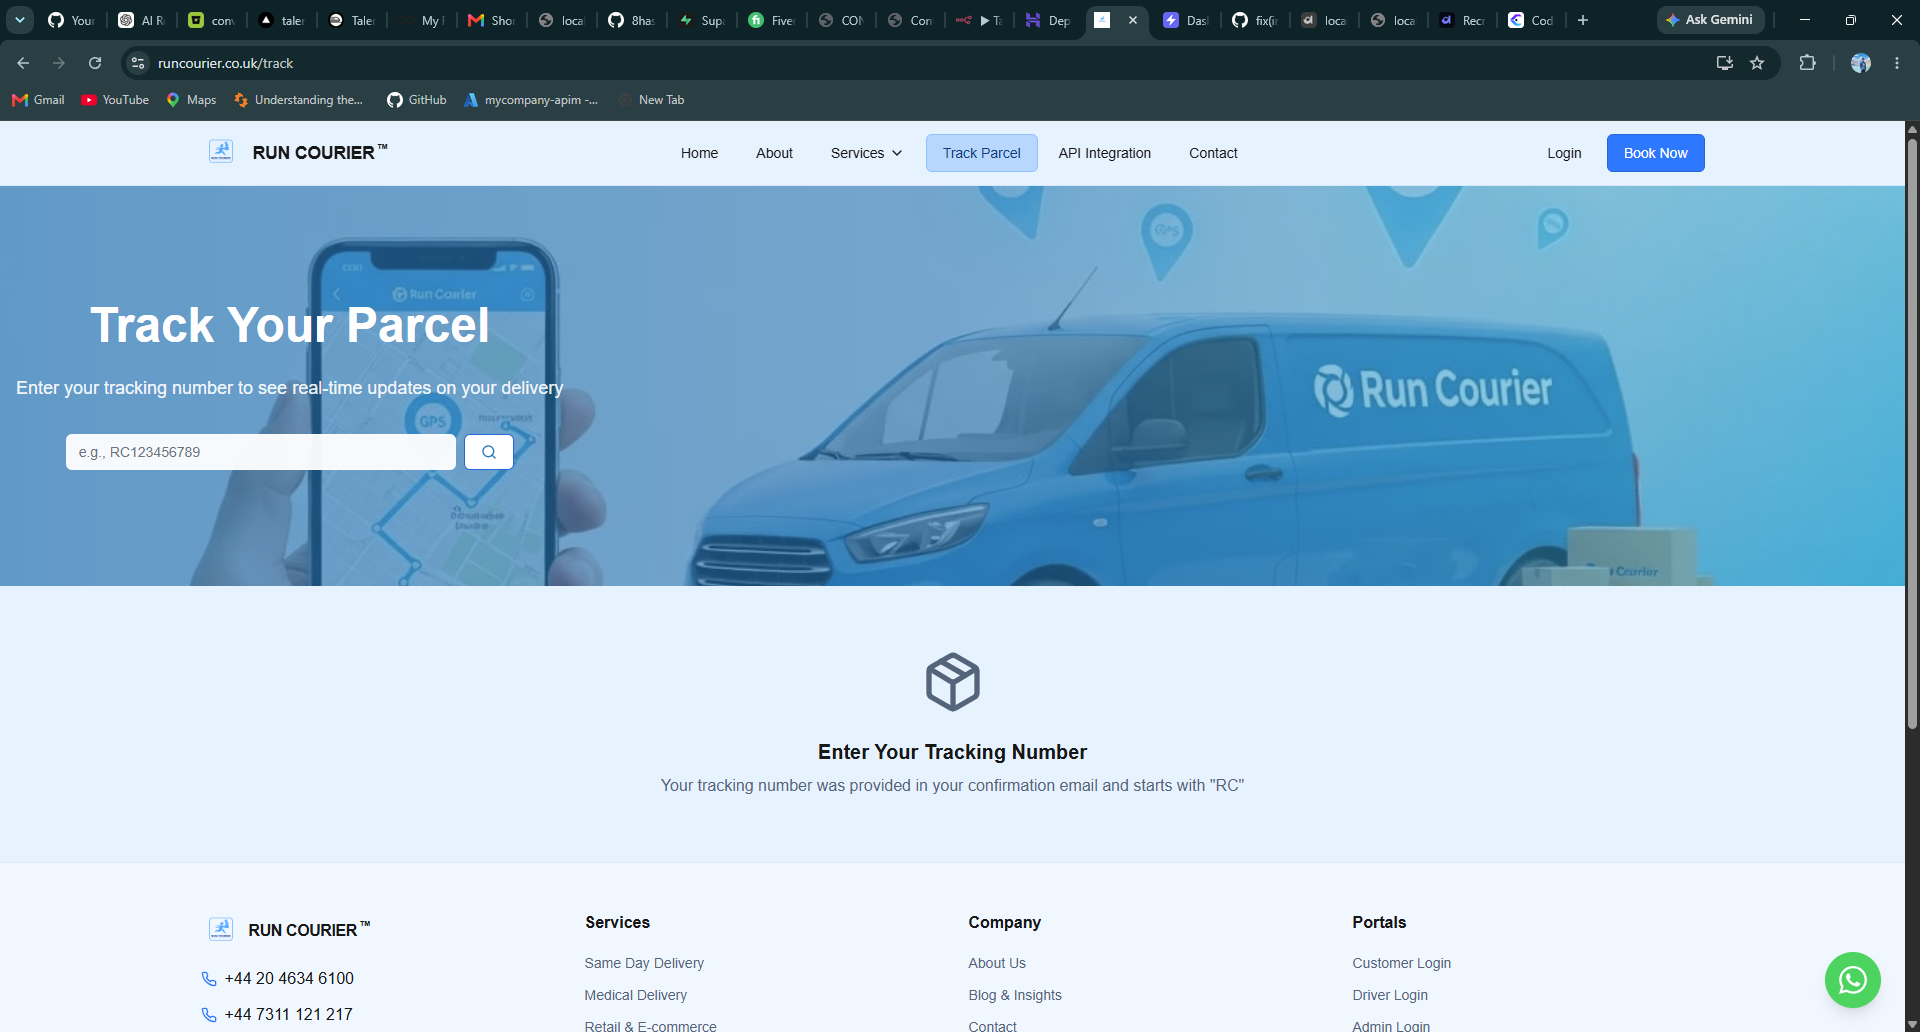Image resolution: width=1920 pixels, height=1032 pixels.
Task: Switch to the 'Five' Fiverr browser tab
Action: point(770,20)
